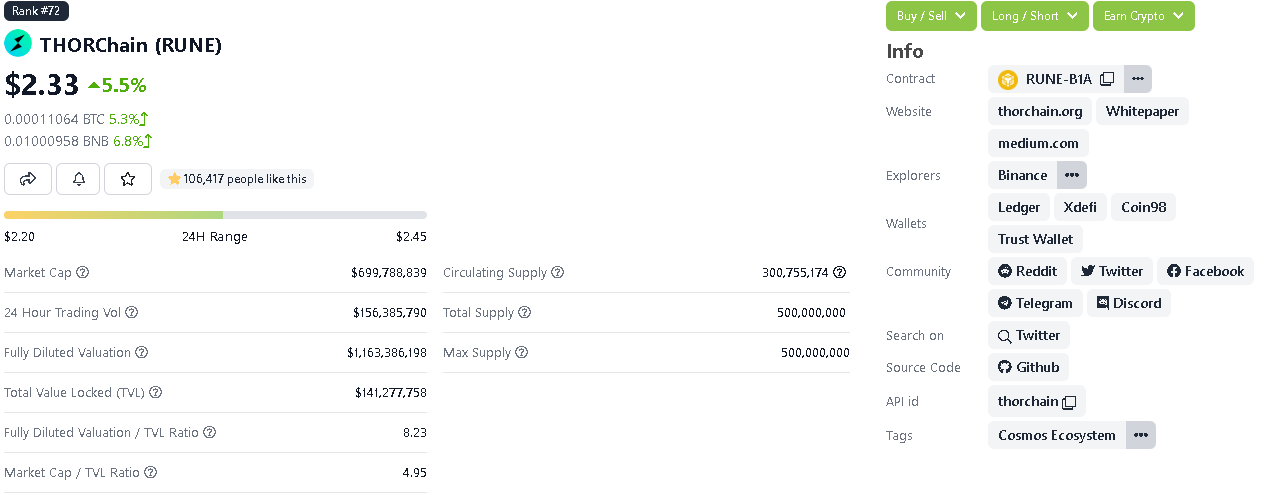This screenshot has height=495, width=1278.
Task: Expand more contracts next to RUNE-B1A
Action: (x=1138, y=79)
